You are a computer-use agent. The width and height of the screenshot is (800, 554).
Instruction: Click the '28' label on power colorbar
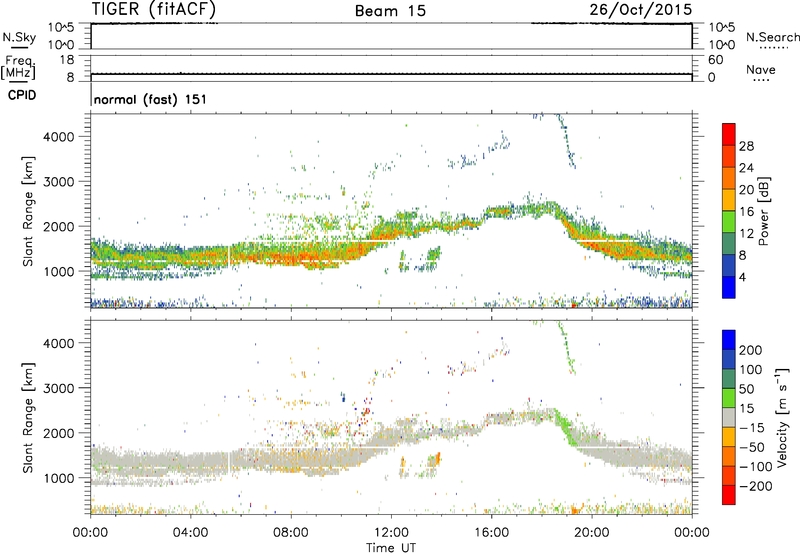coord(746,146)
